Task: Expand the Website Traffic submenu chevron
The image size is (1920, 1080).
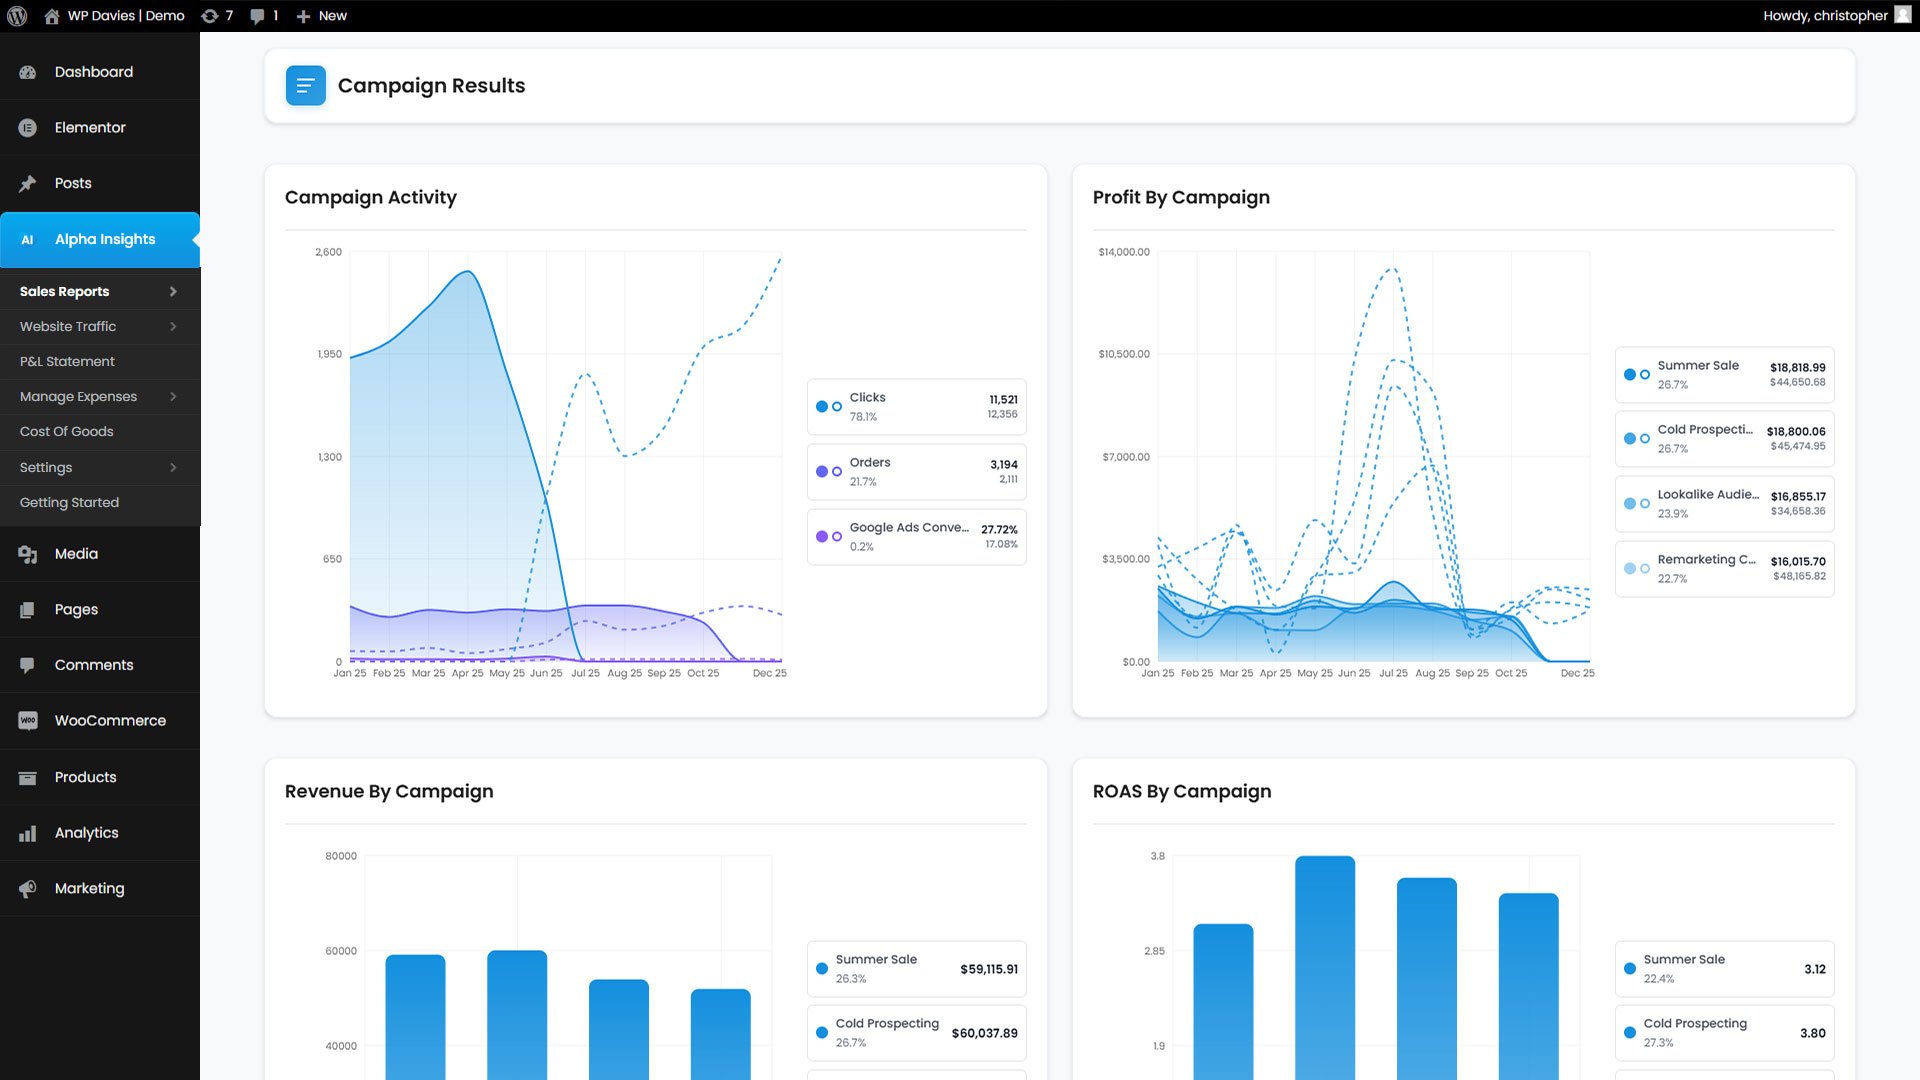Action: (173, 327)
